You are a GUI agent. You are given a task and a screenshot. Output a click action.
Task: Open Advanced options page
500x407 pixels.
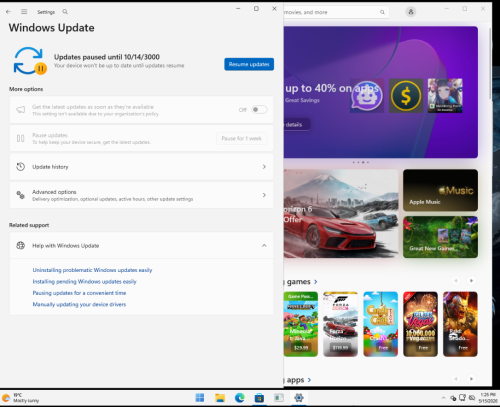click(x=141, y=195)
